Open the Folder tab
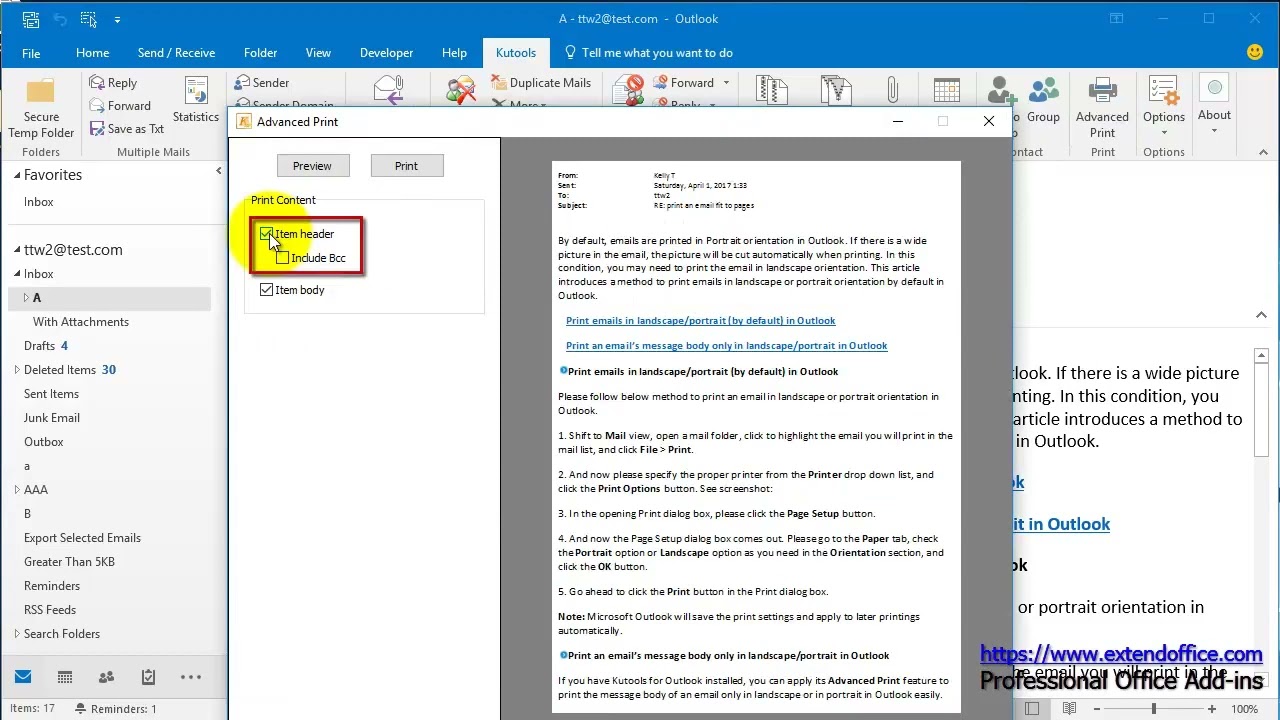 260,53
